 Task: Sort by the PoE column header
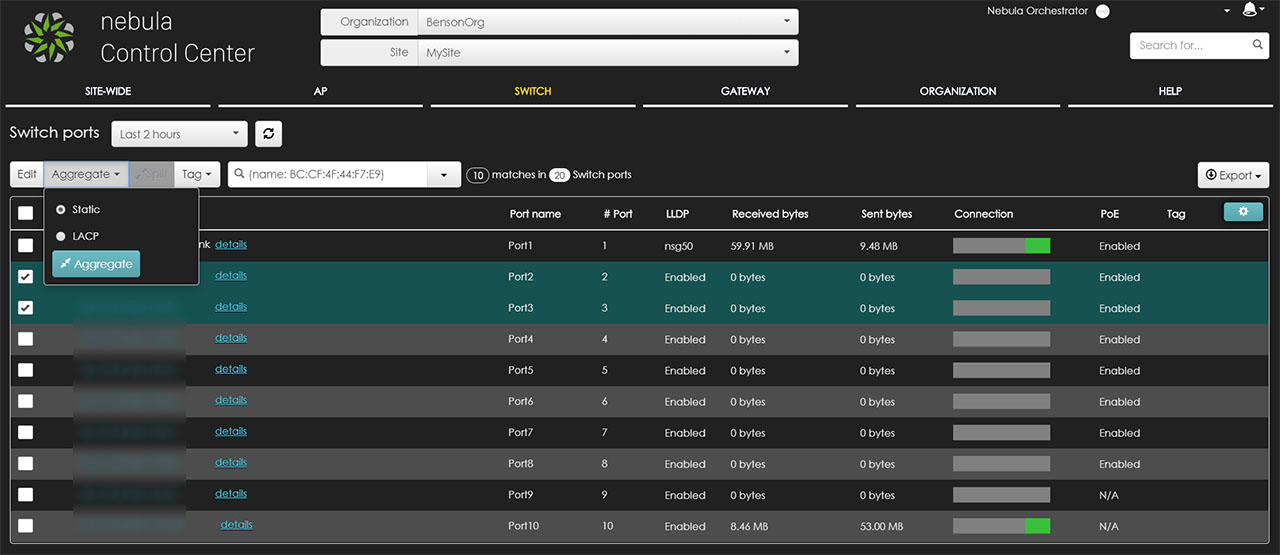click(x=1110, y=214)
